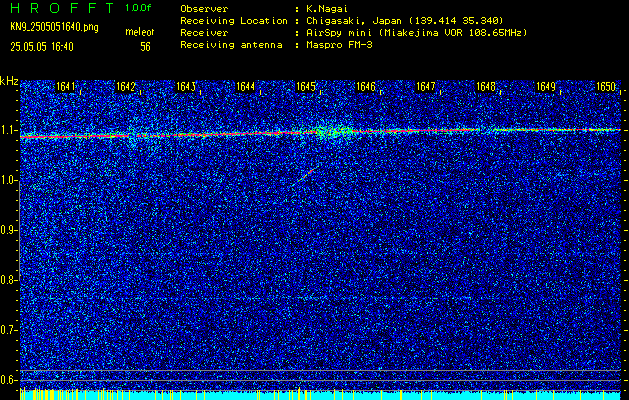Click the 1645 time marker

306,86
